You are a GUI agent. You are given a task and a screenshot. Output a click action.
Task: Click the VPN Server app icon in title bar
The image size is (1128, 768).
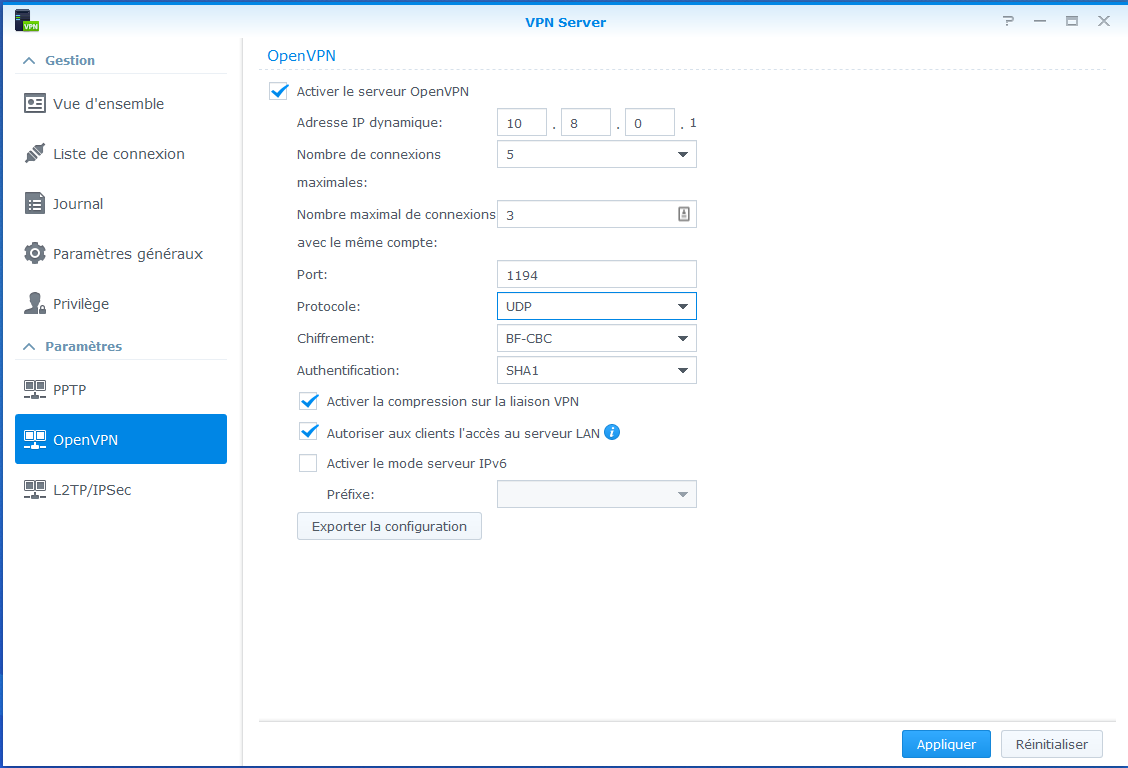27,21
